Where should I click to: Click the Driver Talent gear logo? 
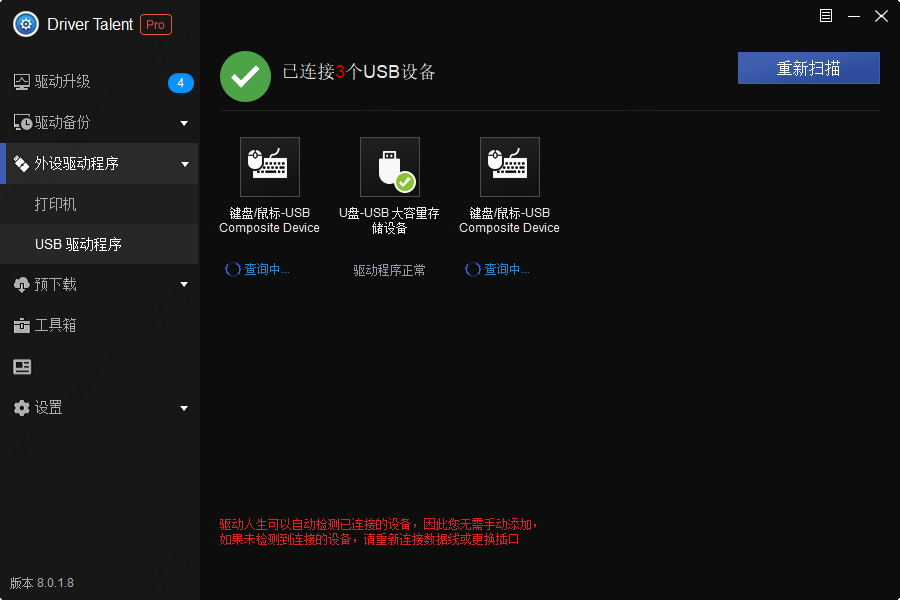(26, 25)
